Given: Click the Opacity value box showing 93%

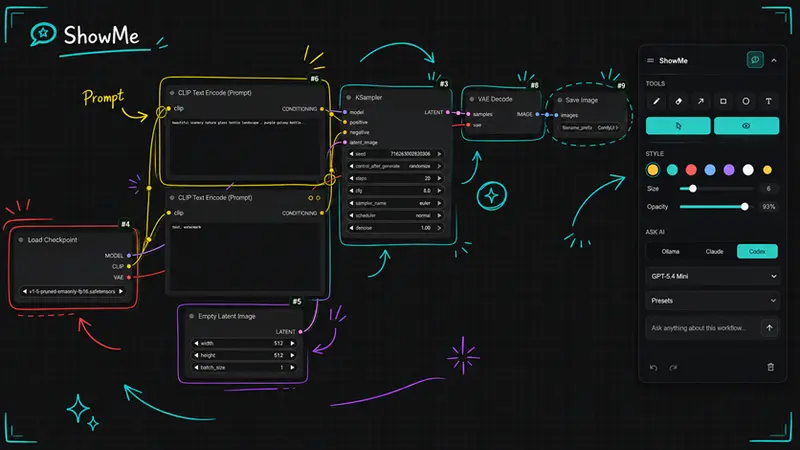Looking at the screenshot, I should pos(768,207).
